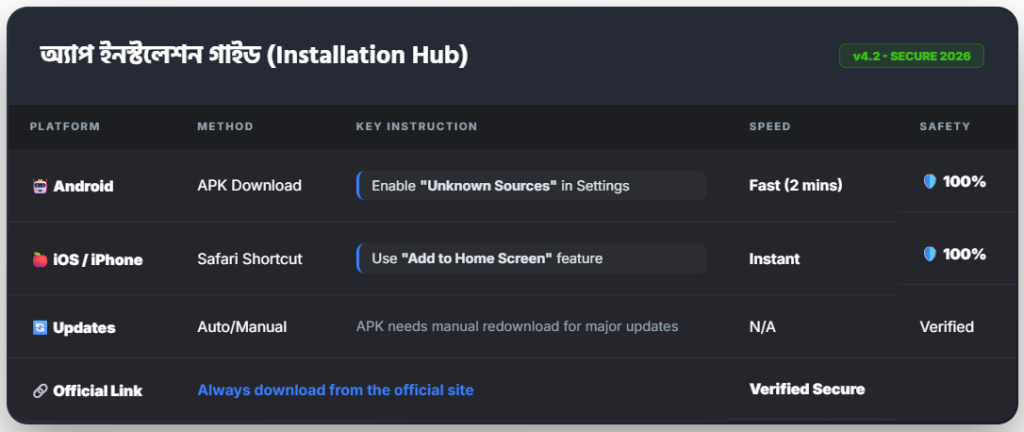Select the Safari Shortcut method cell
Screen dimensions: 1024x432
250,259
